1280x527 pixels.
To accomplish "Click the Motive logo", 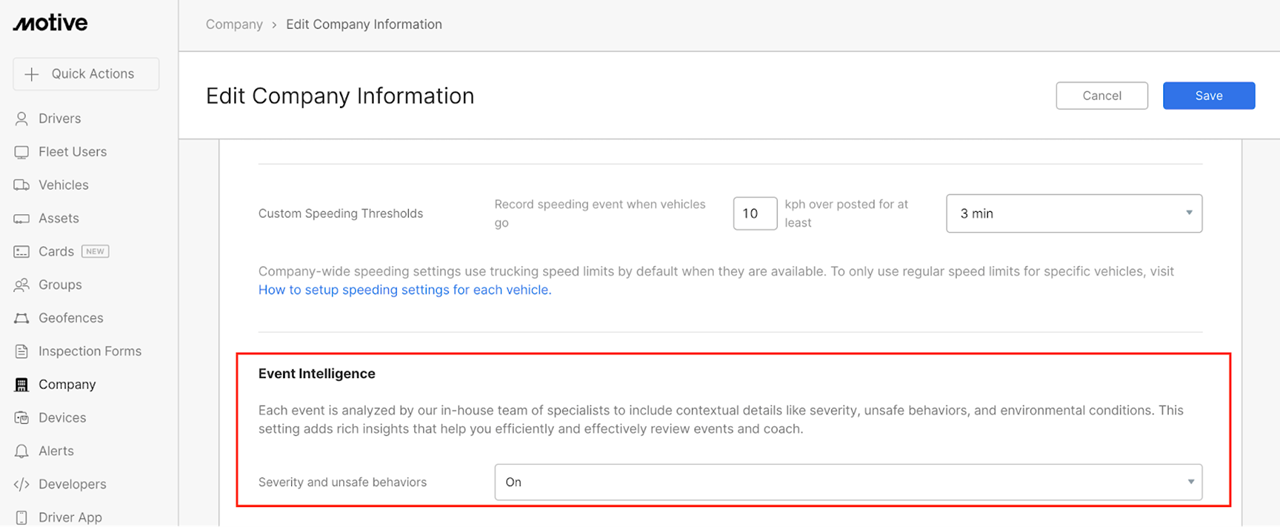I will point(50,23).
